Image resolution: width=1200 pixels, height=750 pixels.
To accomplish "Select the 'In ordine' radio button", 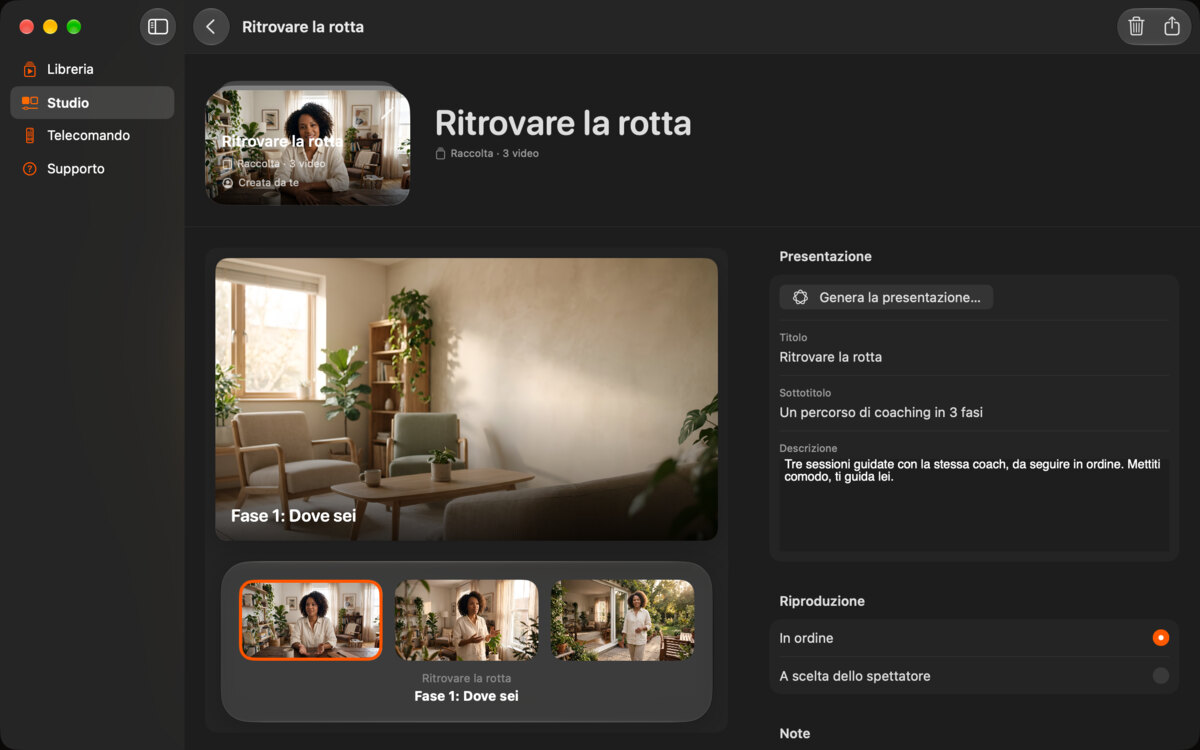I will point(1160,638).
